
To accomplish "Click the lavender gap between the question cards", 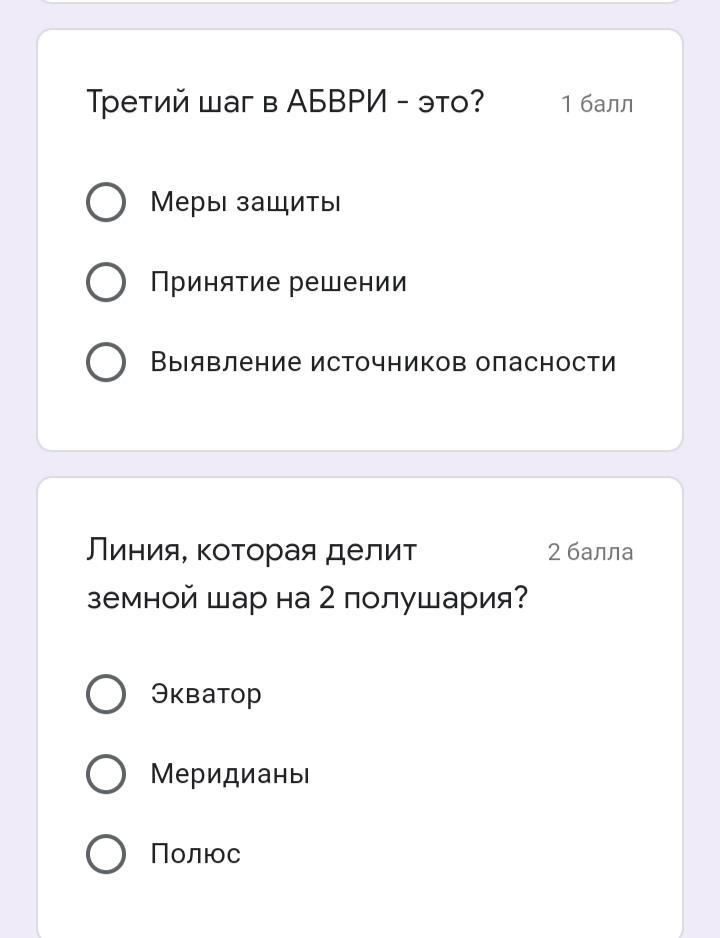I will (360, 464).
